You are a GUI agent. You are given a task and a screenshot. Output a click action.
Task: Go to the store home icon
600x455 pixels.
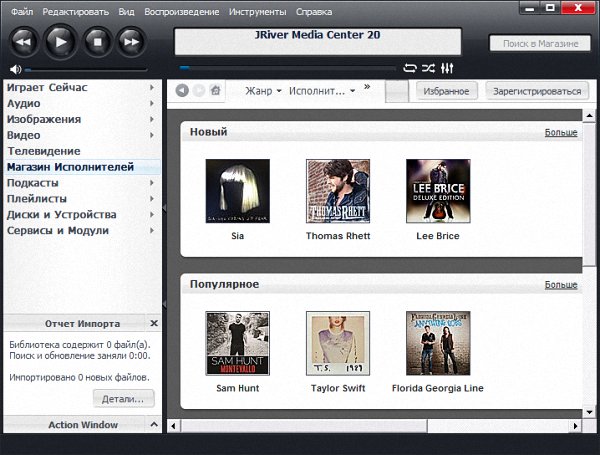[x=216, y=91]
